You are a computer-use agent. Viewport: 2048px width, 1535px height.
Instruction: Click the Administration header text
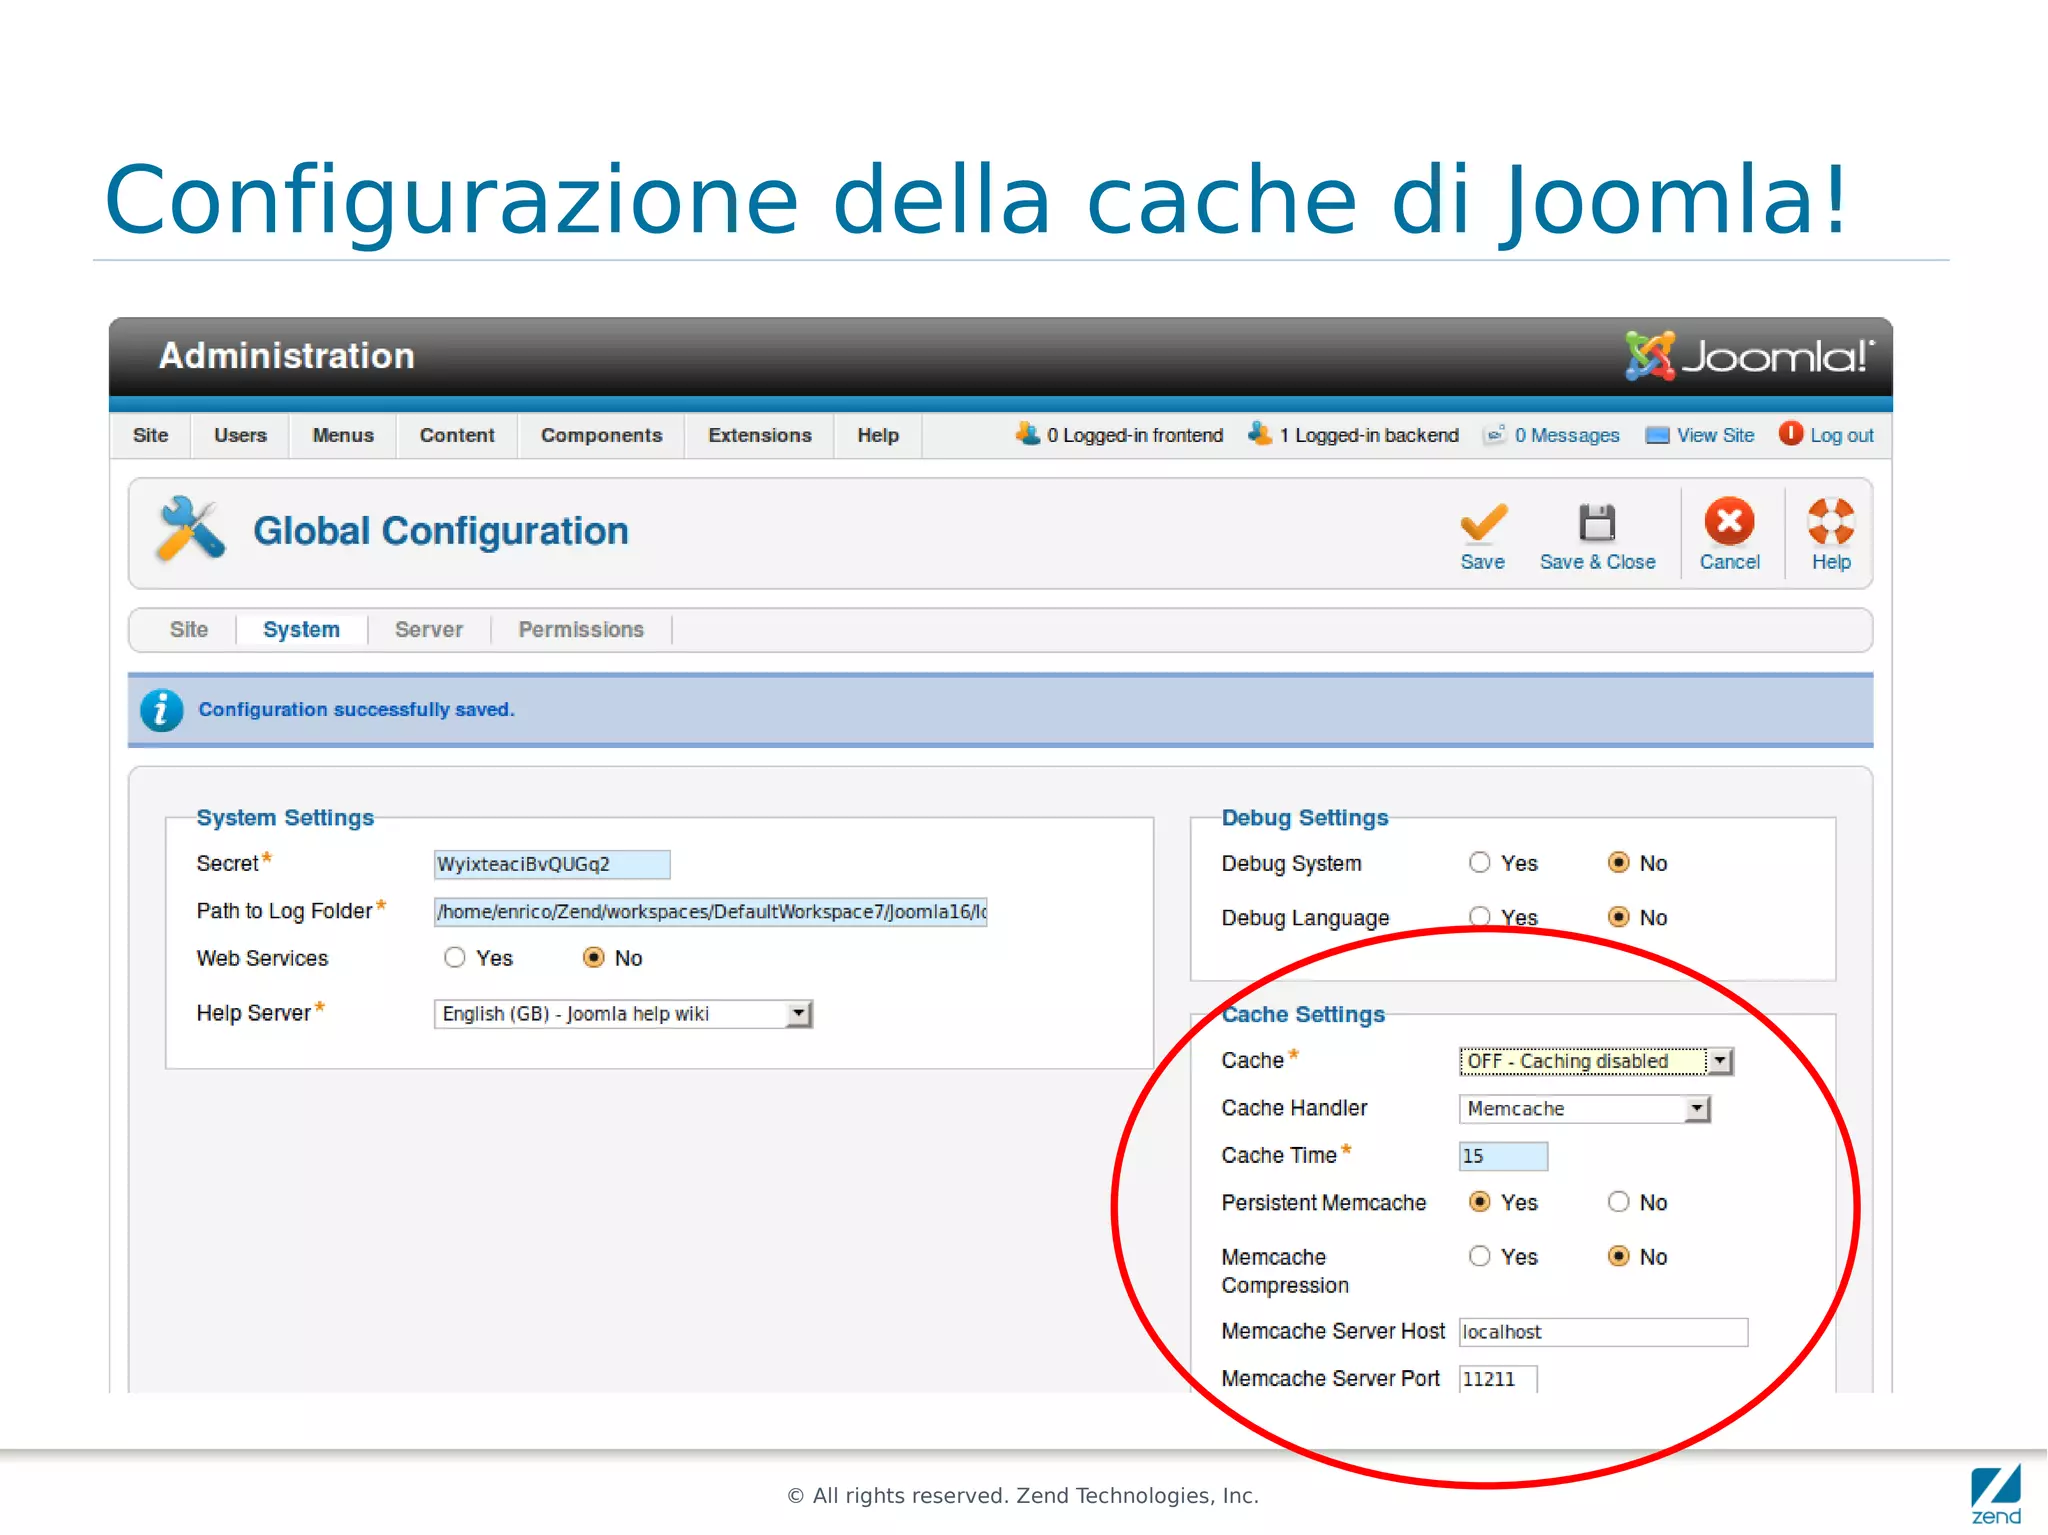point(287,356)
